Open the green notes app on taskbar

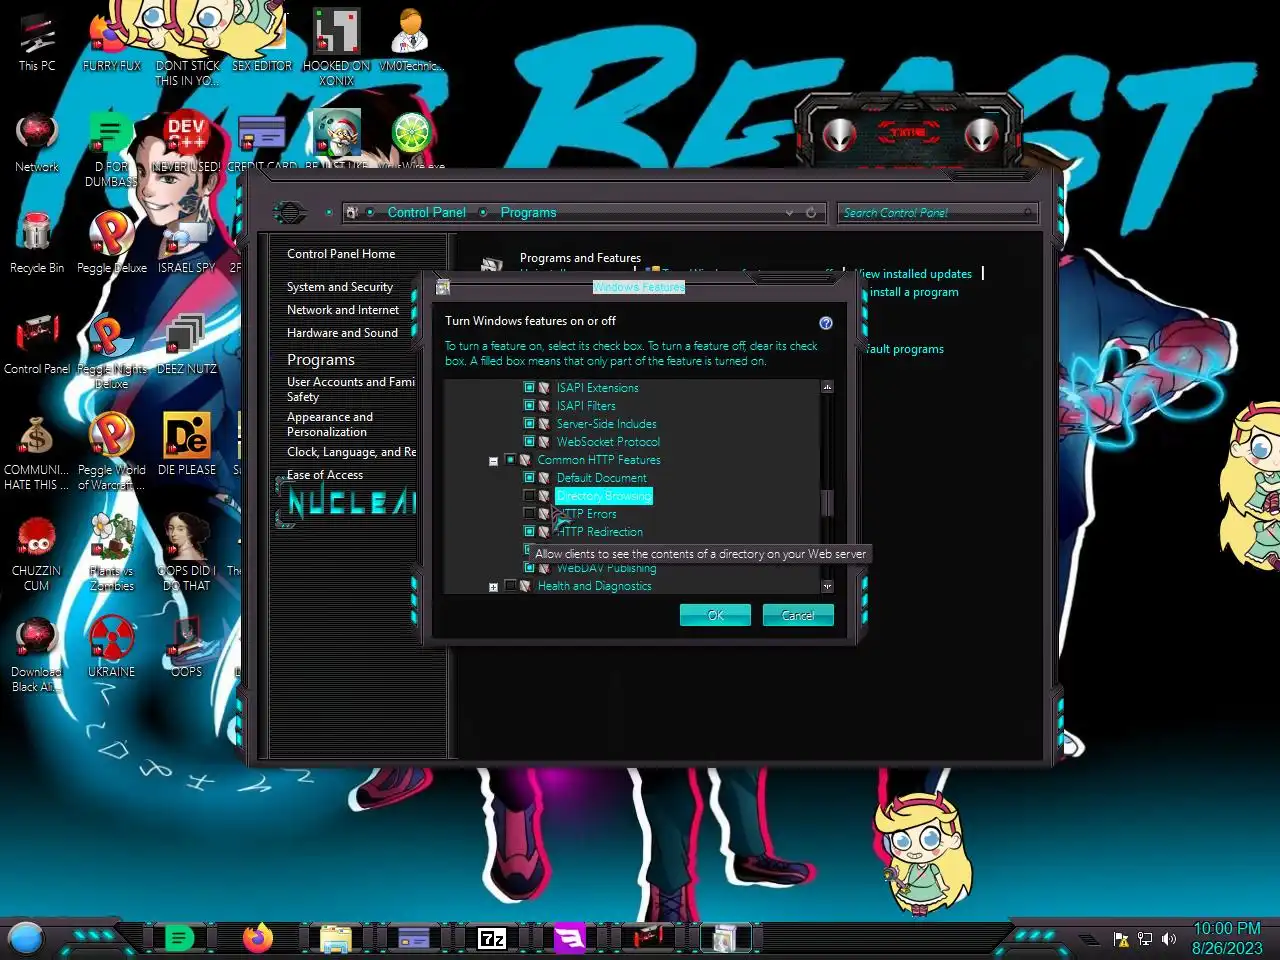[x=179, y=938]
